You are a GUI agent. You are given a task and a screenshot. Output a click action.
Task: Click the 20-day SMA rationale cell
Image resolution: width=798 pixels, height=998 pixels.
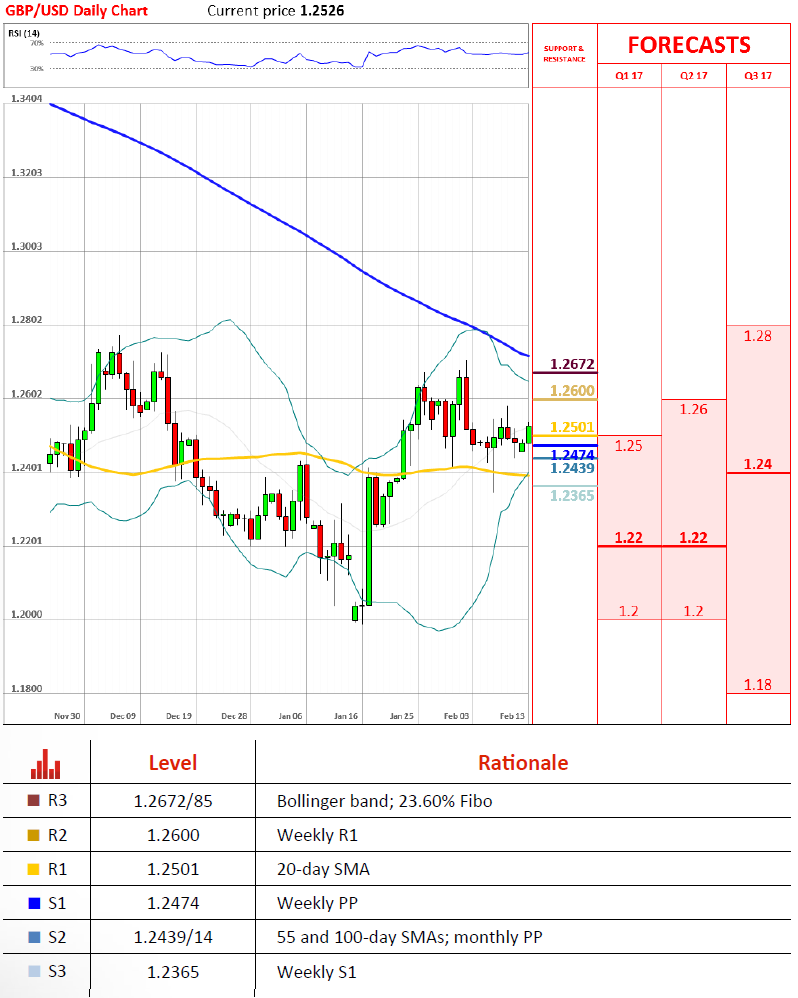coord(323,869)
